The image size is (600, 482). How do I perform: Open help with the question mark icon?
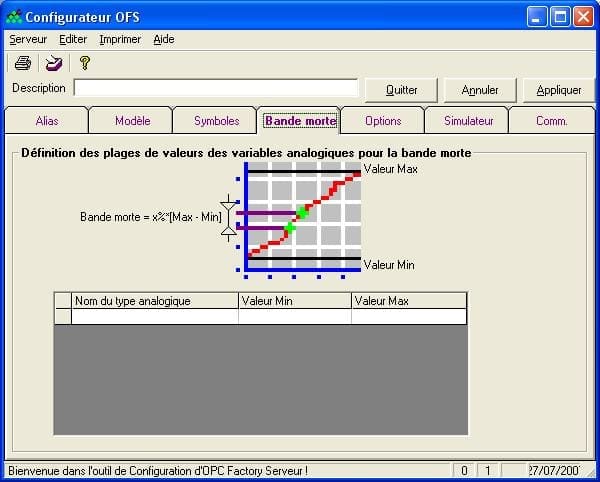(x=85, y=63)
